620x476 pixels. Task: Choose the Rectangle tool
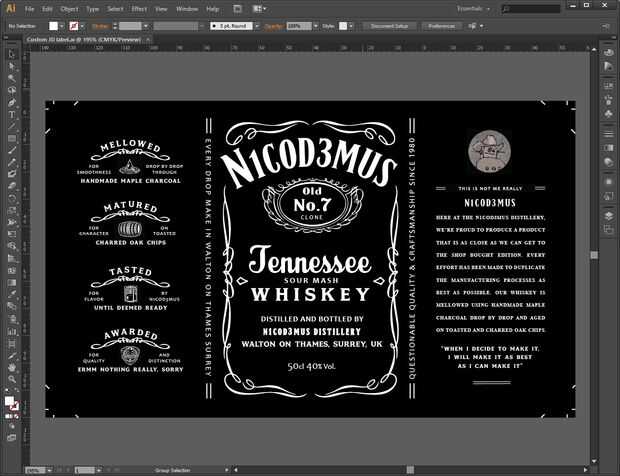(x=12, y=138)
